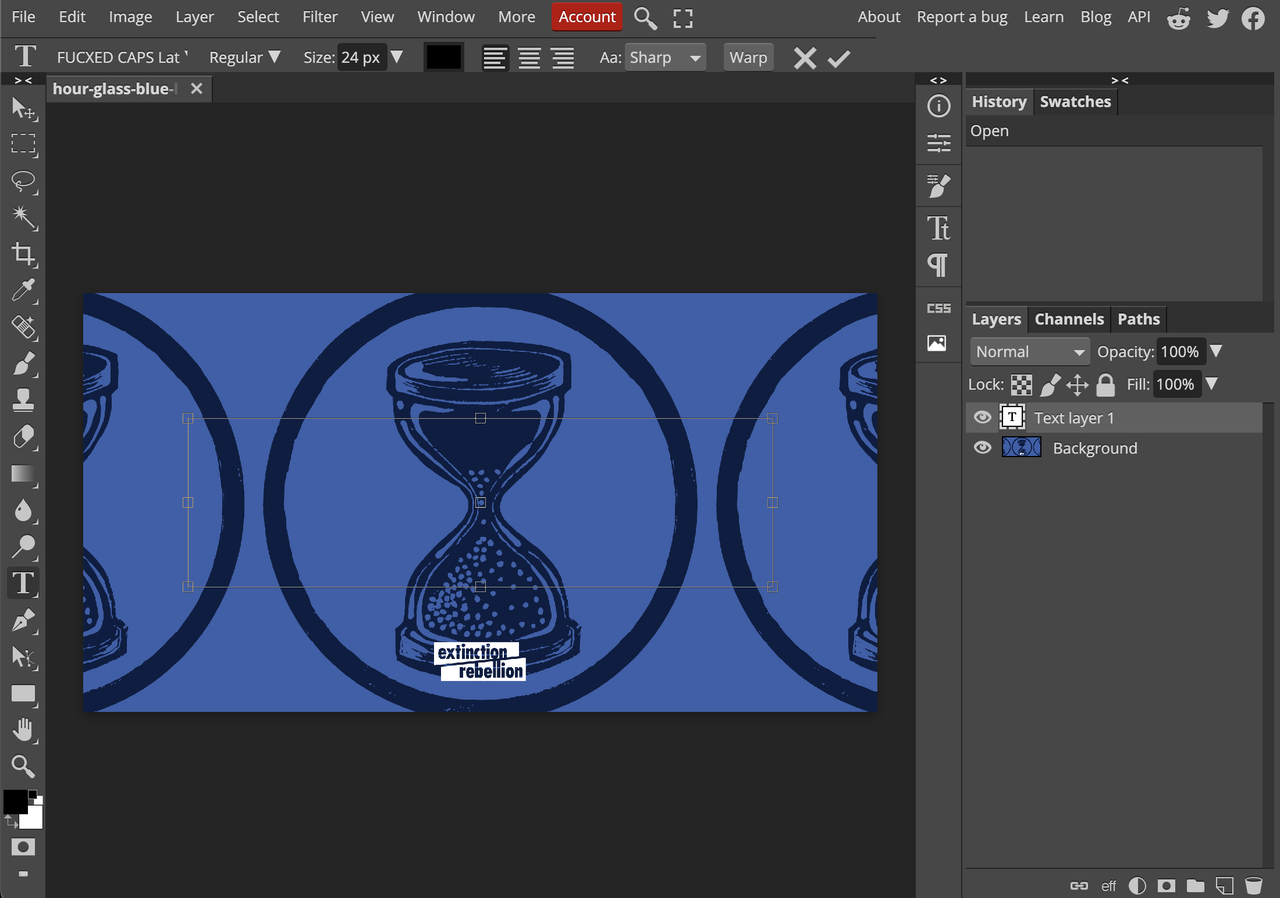Click the font Size input field
The image size is (1280, 898).
pos(360,58)
